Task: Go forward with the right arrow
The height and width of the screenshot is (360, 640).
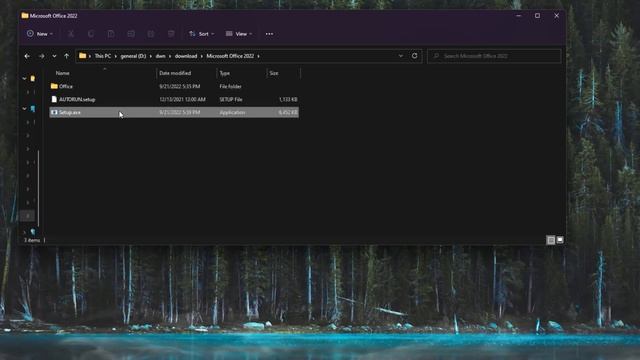Action: (x=41, y=56)
